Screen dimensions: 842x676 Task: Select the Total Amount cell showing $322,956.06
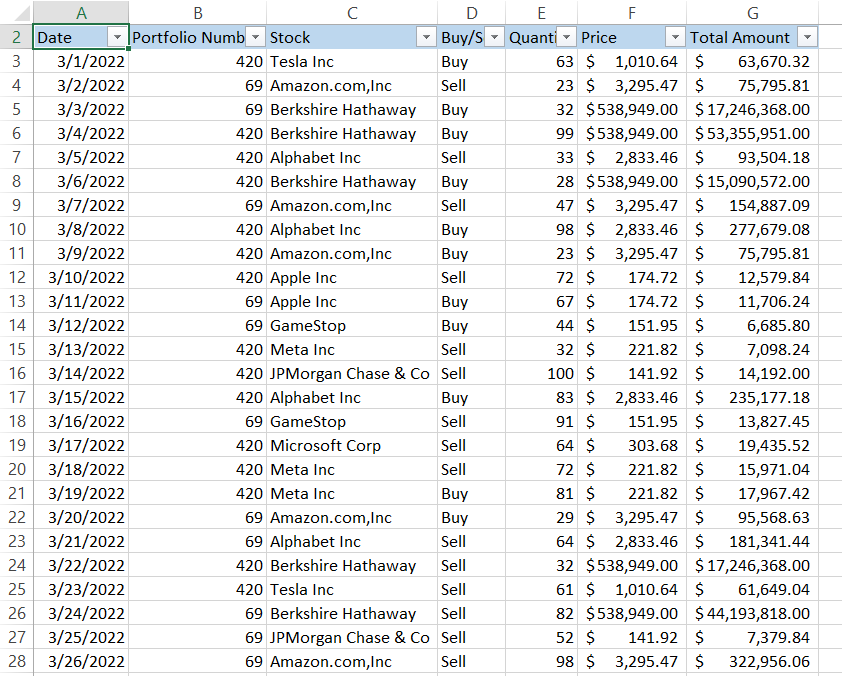(x=752, y=662)
